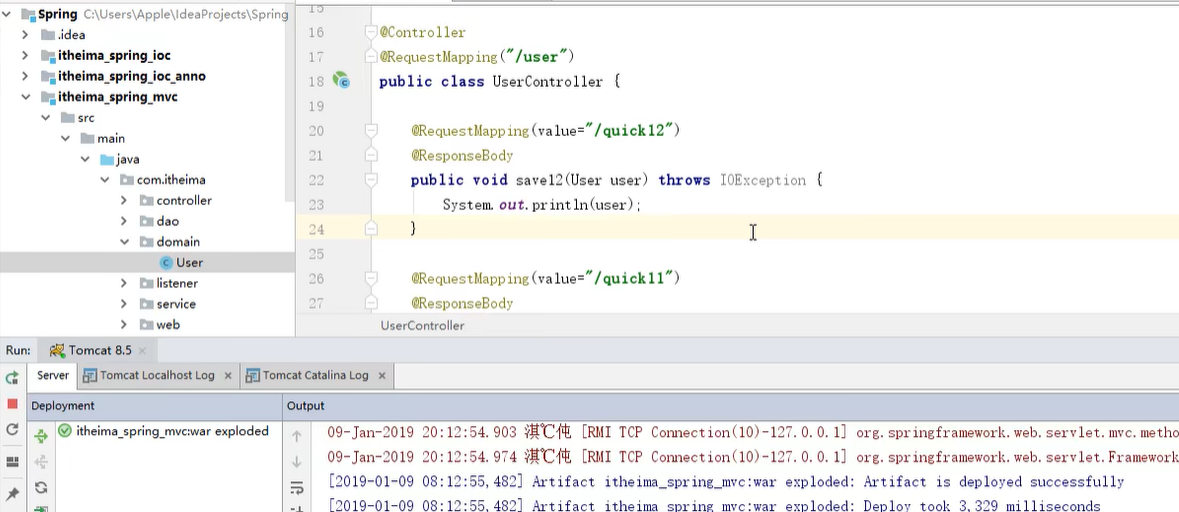1179x512 pixels.
Task: Open the restore layout icon in Run panel
Action: [x=12, y=461]
